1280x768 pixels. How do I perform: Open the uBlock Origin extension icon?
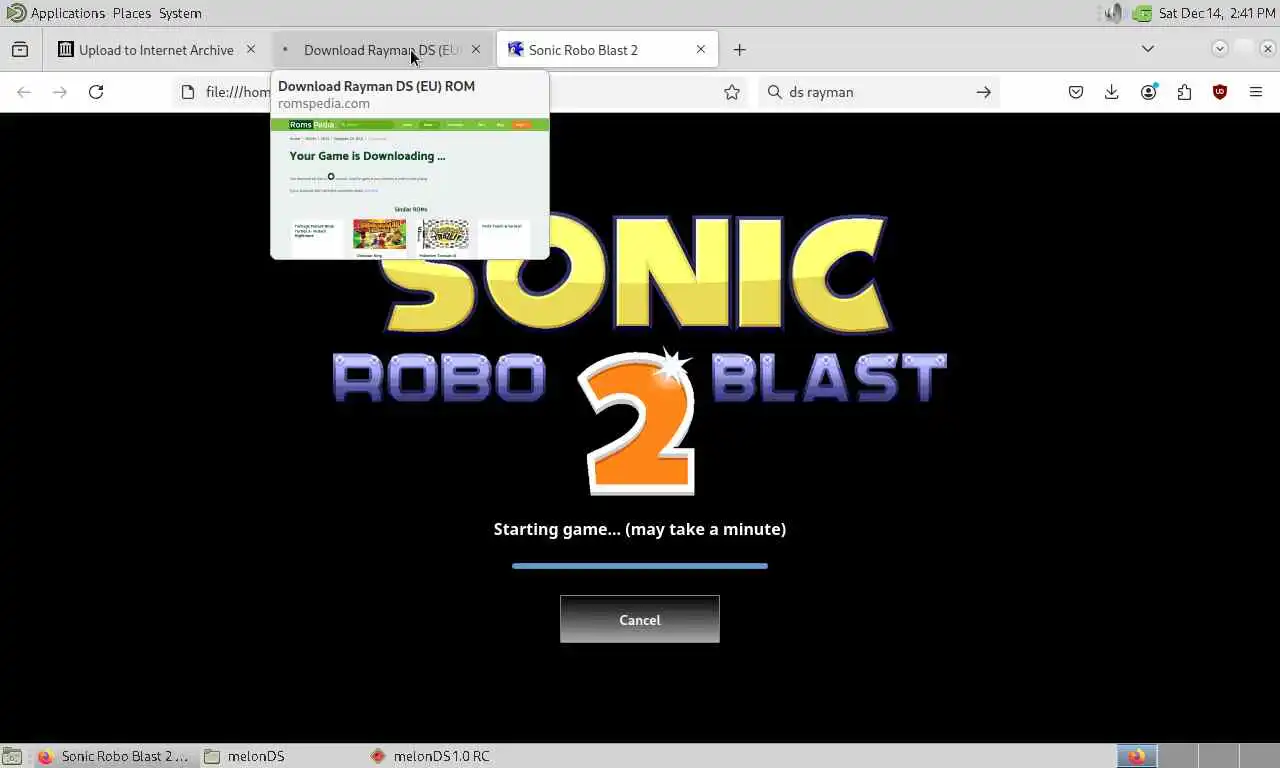click(x=1220, y=92)
